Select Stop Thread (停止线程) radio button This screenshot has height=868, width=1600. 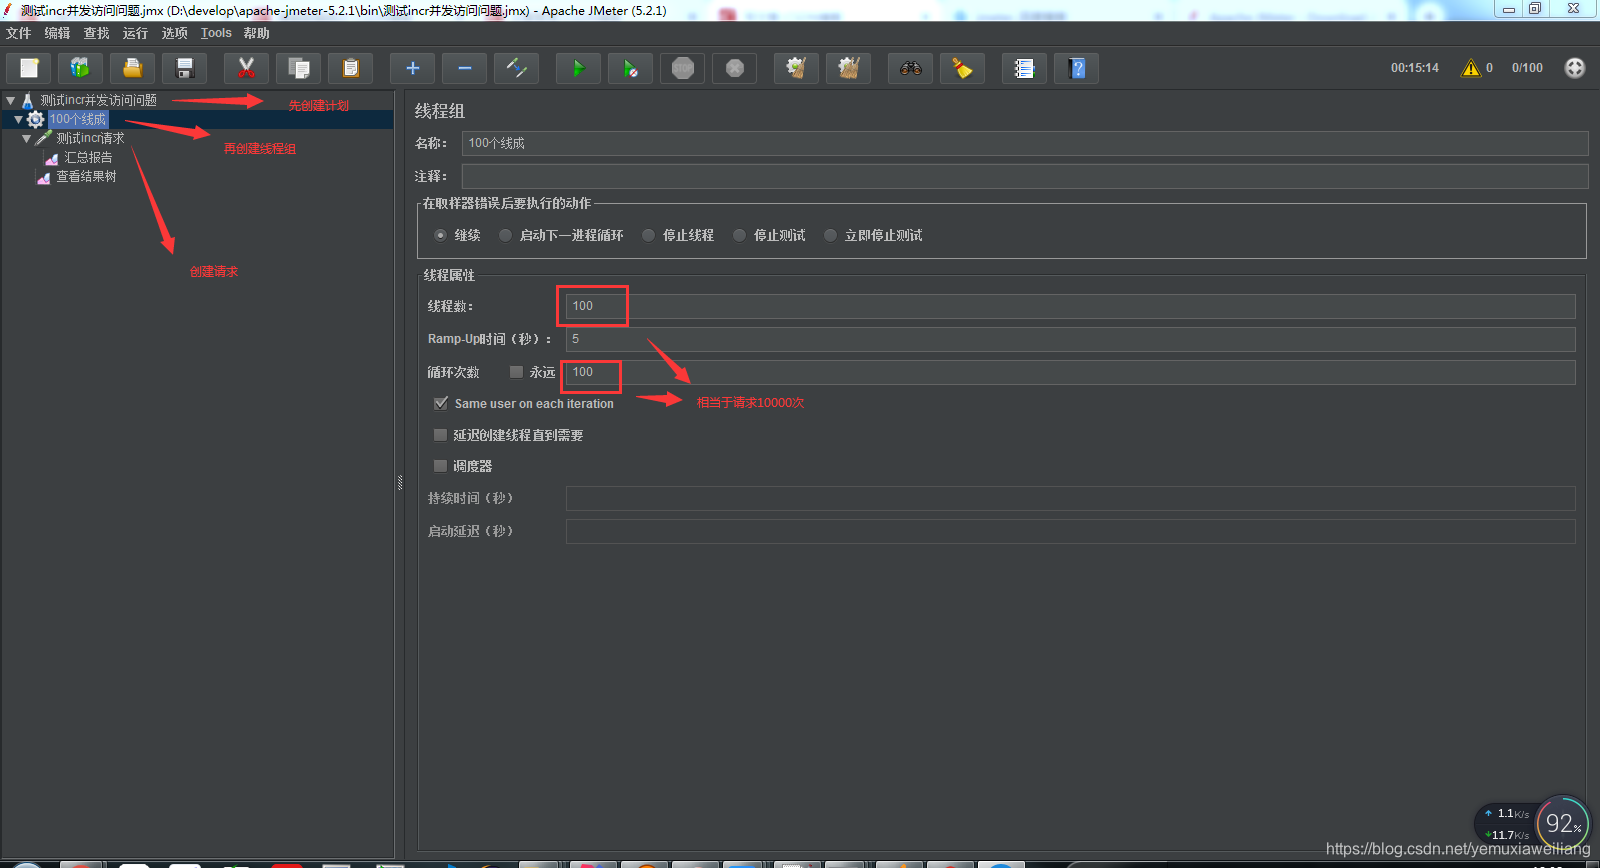648,235
